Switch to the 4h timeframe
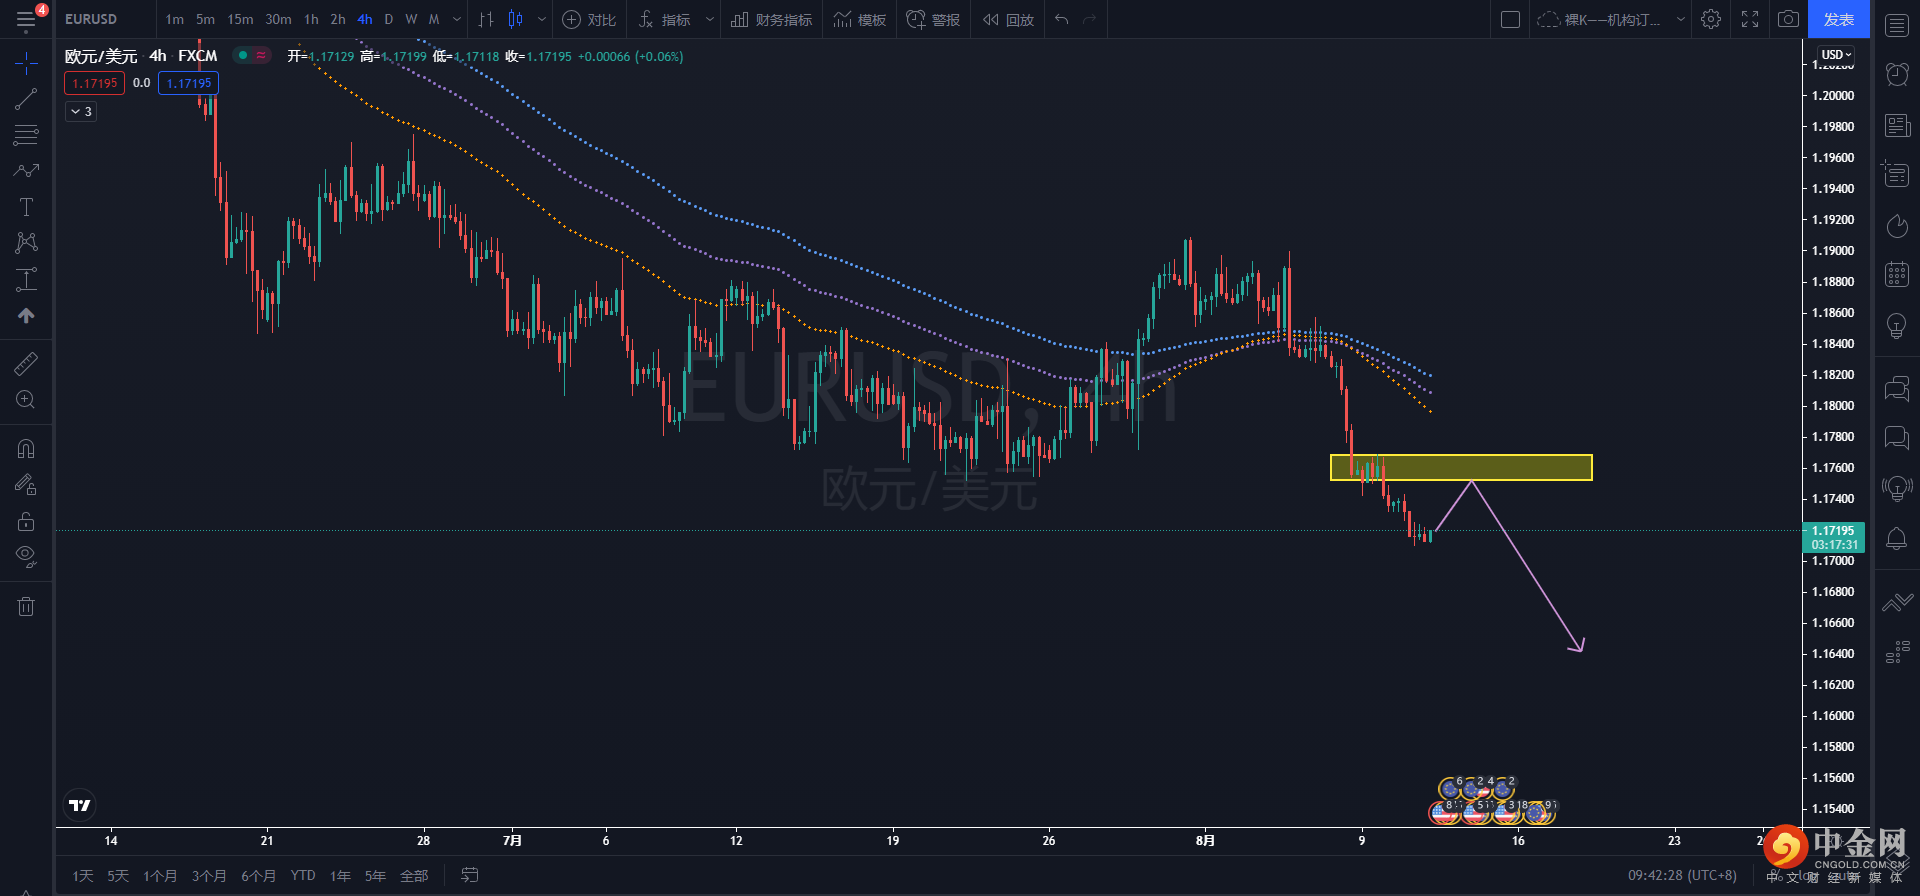Image resolution: width=1920 pixels, height=896 pixels. coord(365,19)
